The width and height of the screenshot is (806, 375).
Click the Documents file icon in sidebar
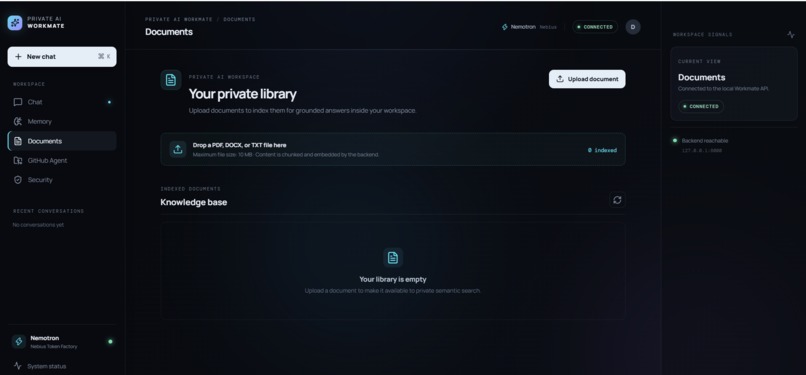click(x=18, y=141)
